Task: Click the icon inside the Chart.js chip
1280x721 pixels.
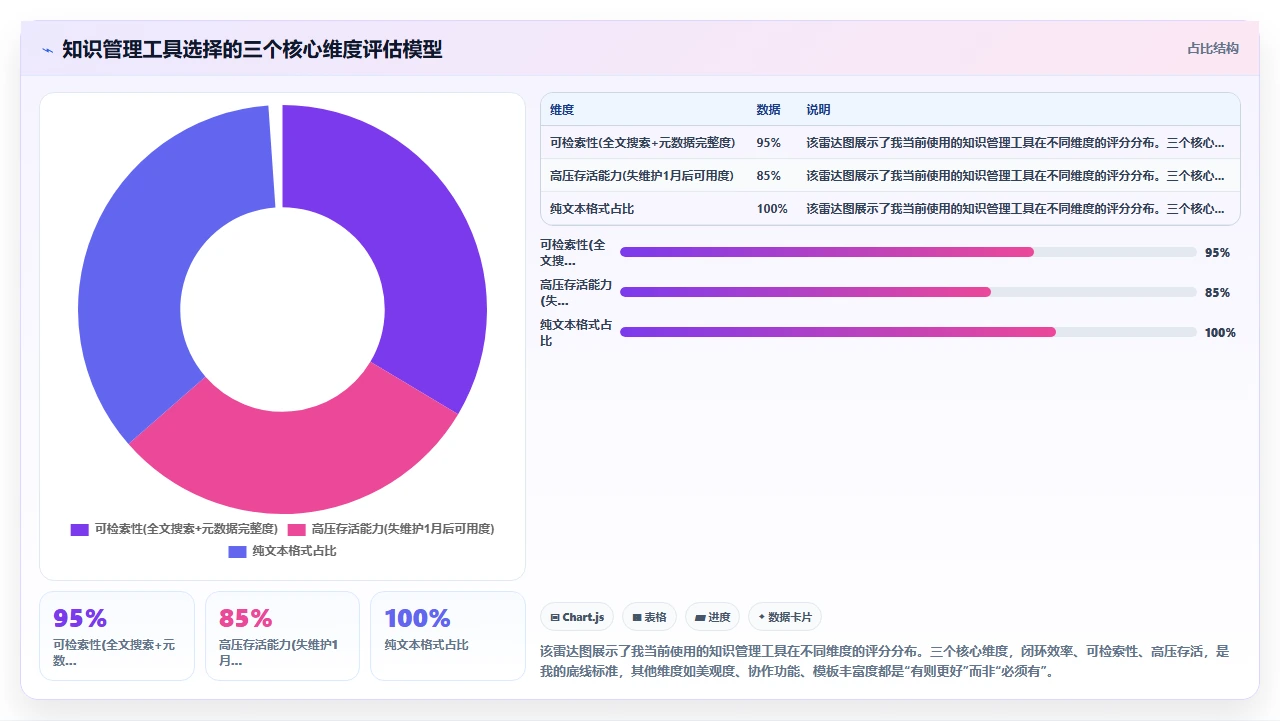Action: [x=555, y=618]
